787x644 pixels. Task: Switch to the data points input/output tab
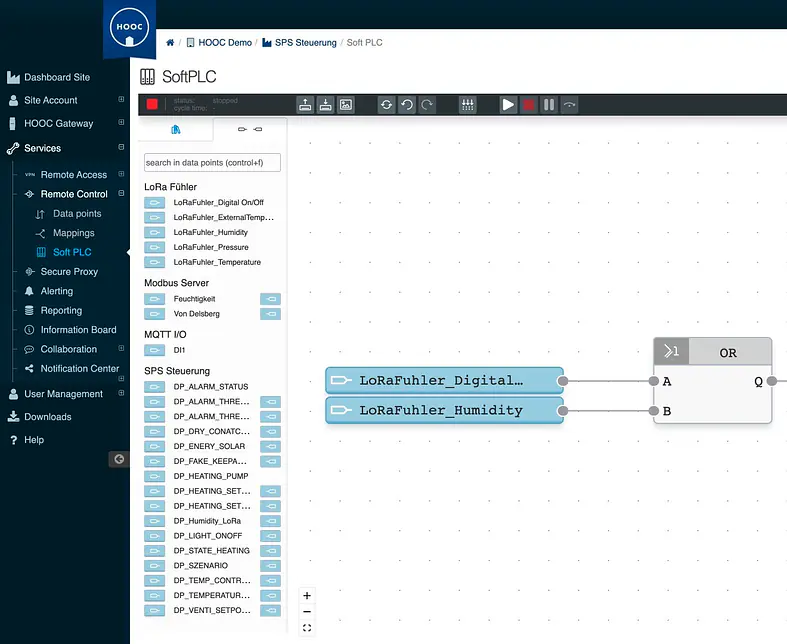coord(249,130)
